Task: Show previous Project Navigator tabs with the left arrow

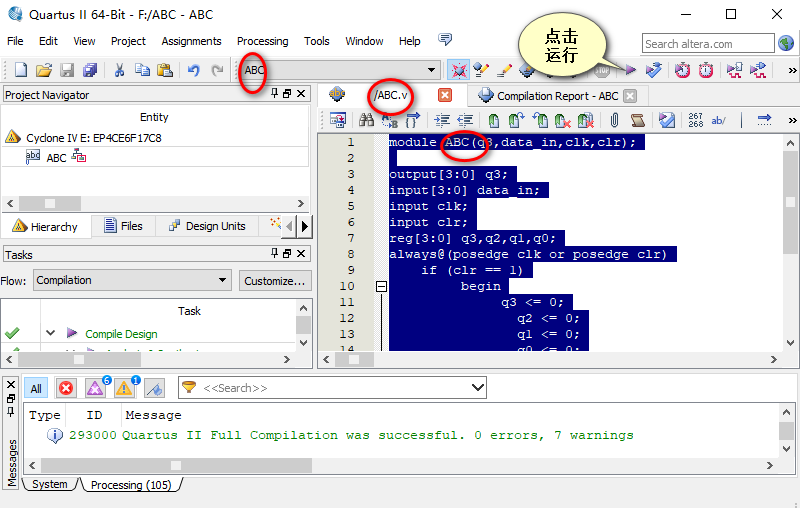Action: (289, 226)
